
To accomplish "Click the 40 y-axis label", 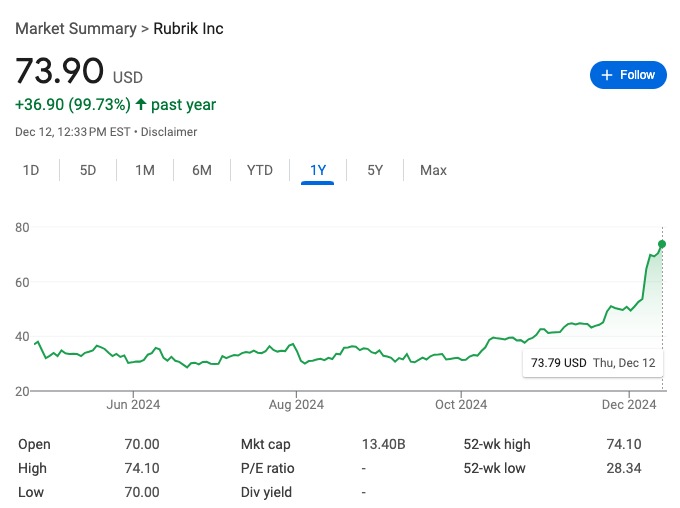I will coord(22,337).
